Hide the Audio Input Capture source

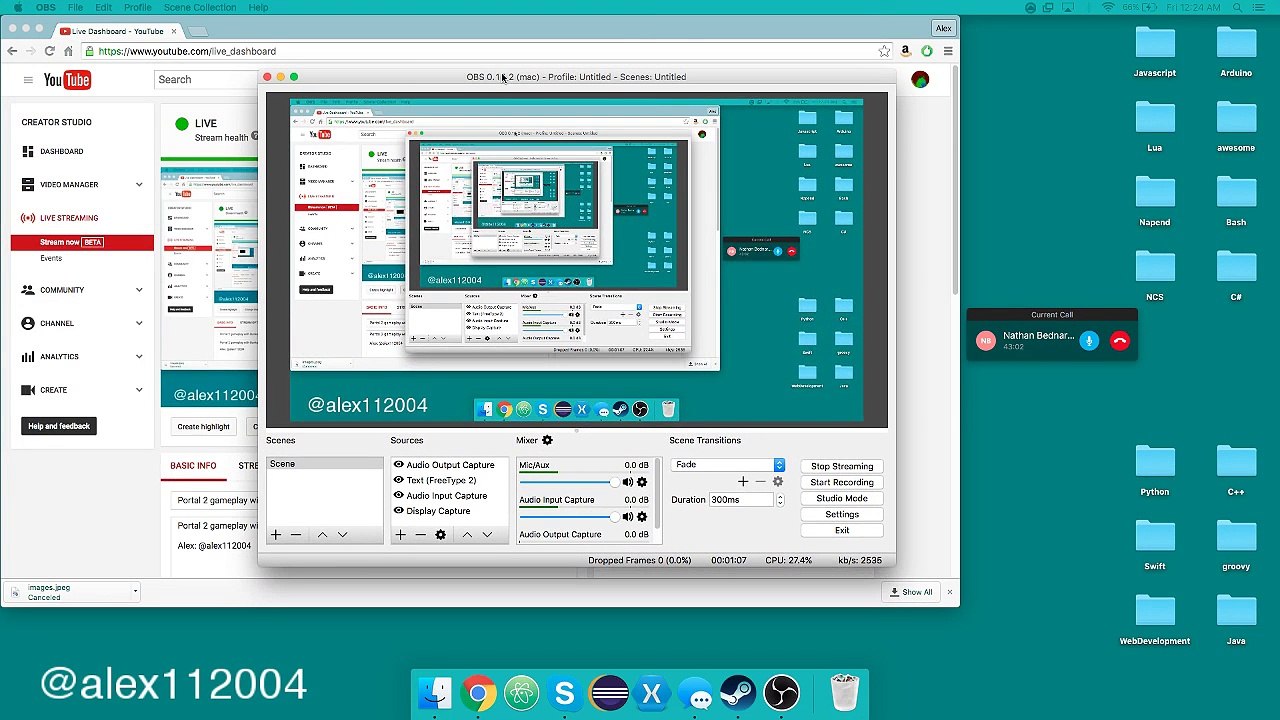[x=398, y=496]
